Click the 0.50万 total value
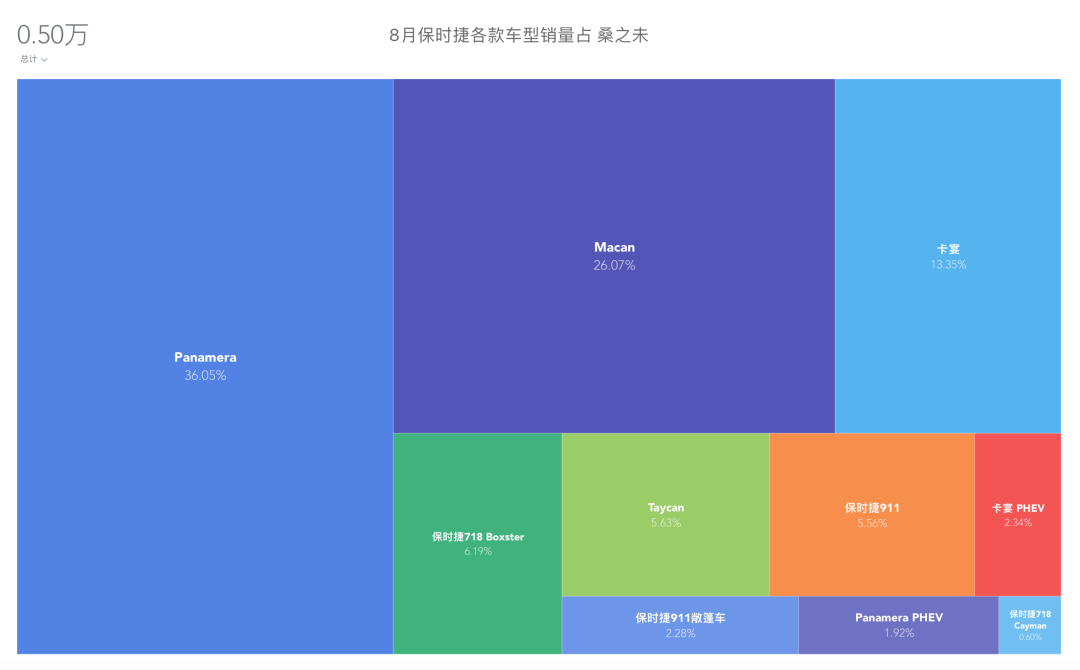 [52, 35]
